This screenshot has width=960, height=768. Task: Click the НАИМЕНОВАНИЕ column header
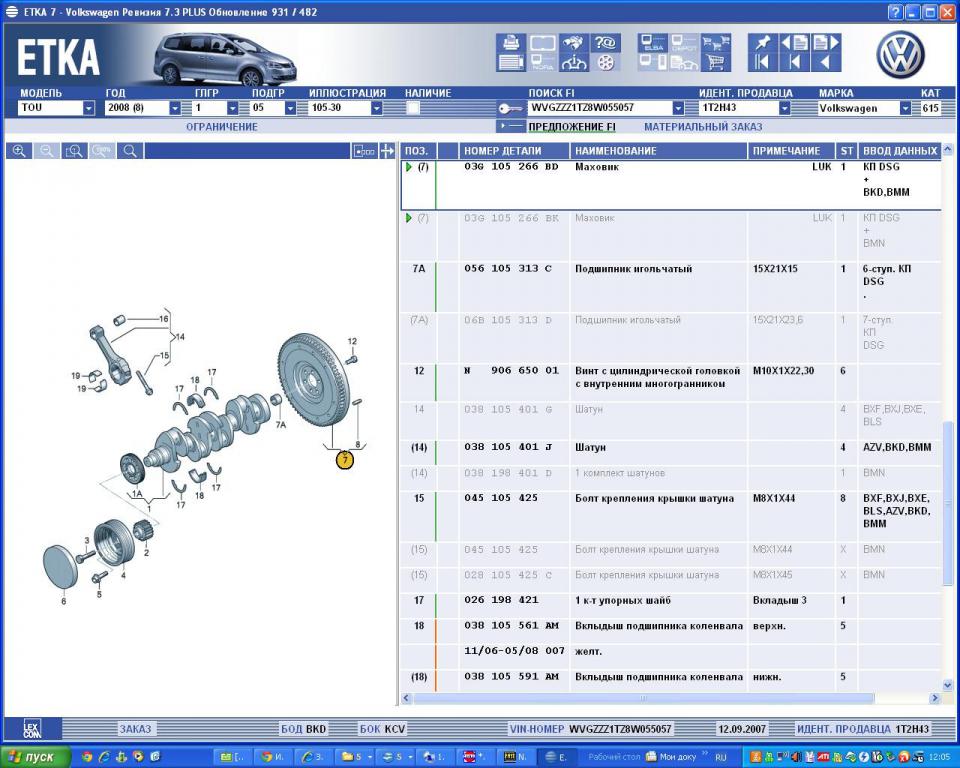point(658,151)
